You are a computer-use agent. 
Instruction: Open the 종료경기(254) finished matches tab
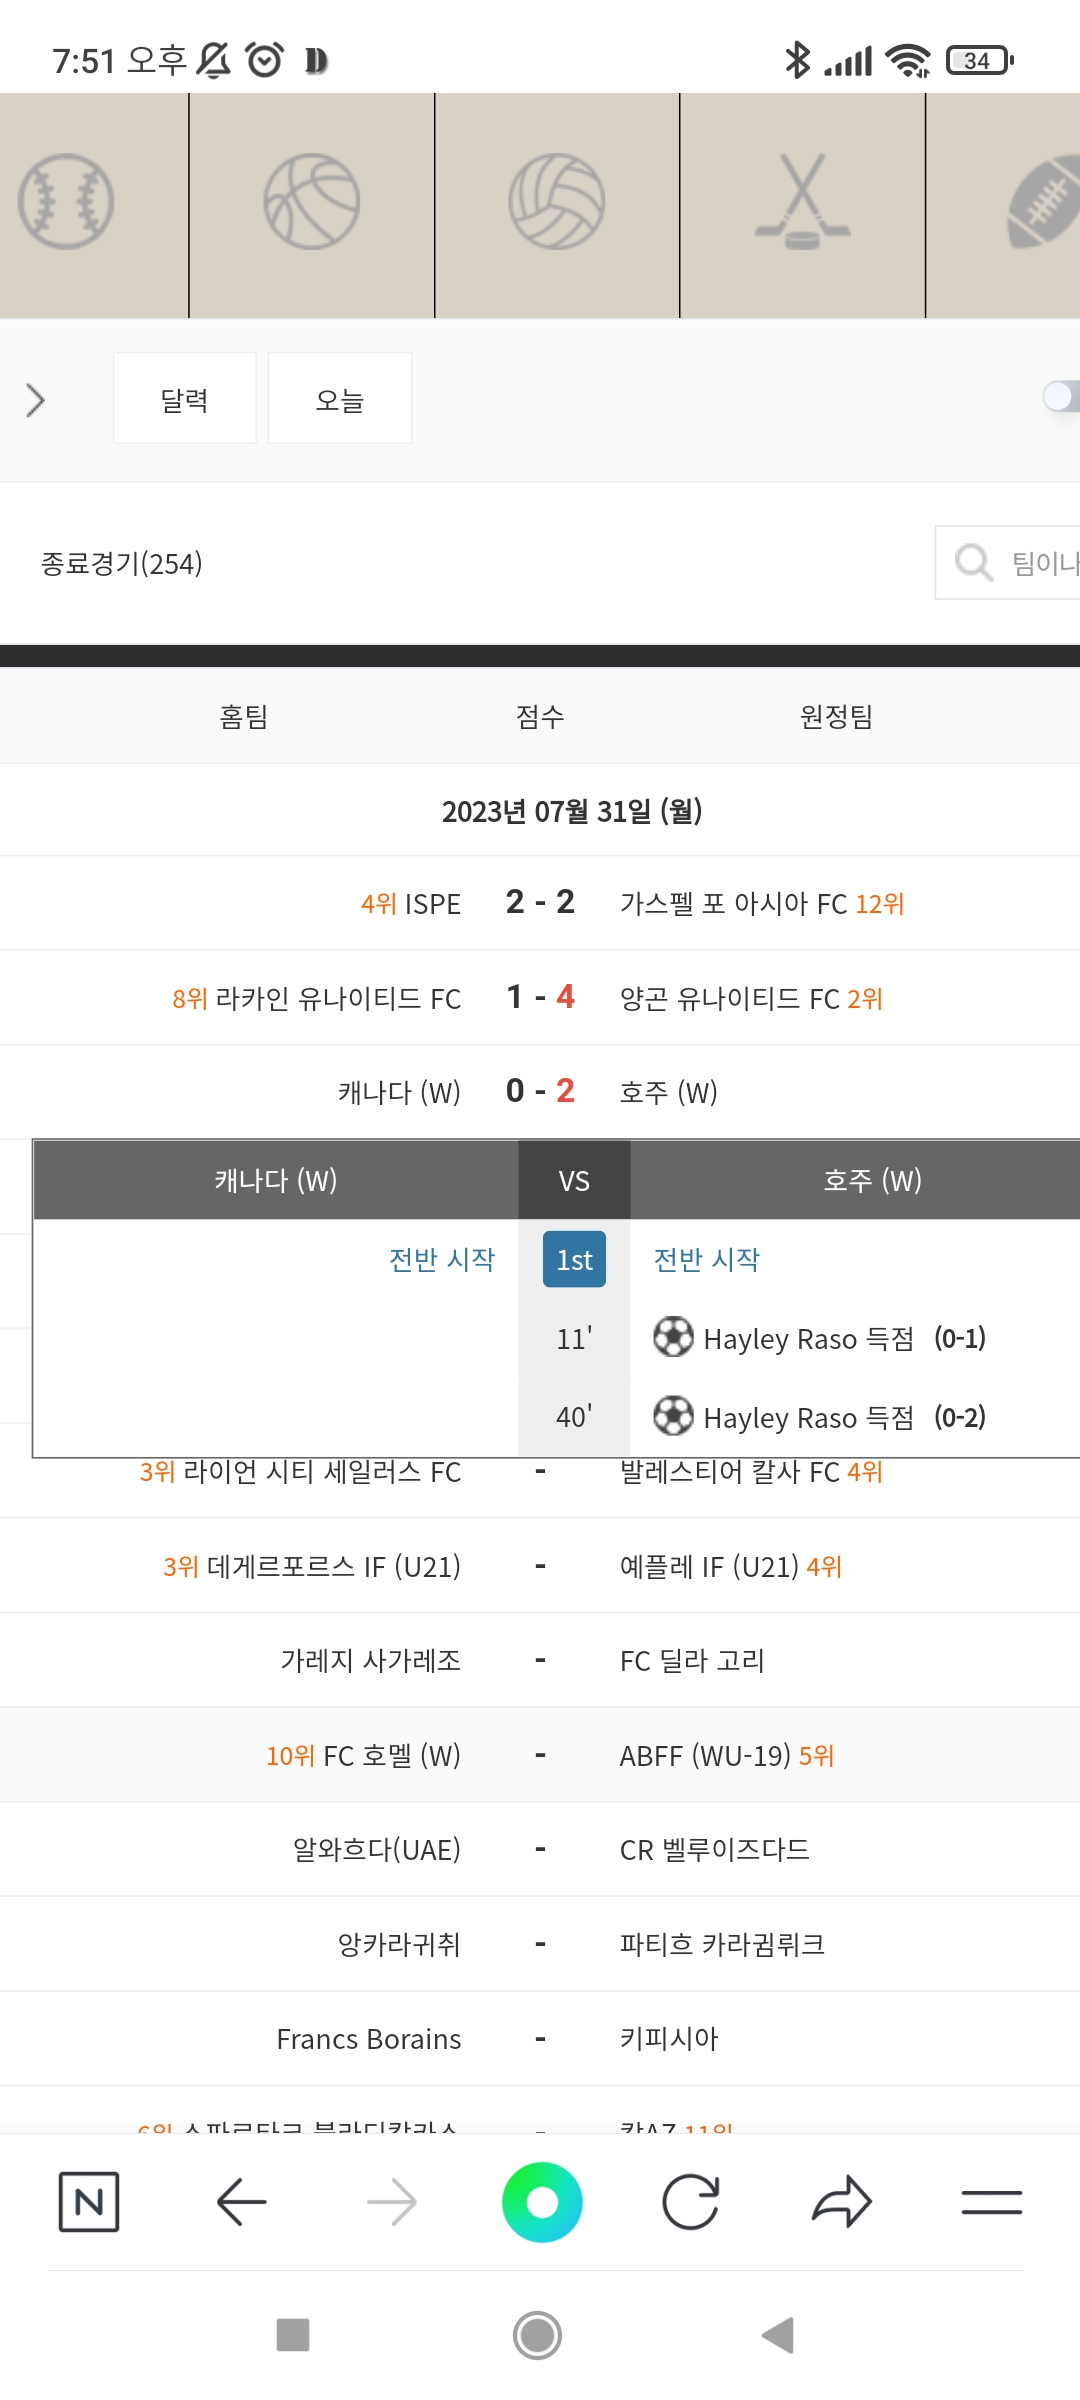tap(122, 564)
